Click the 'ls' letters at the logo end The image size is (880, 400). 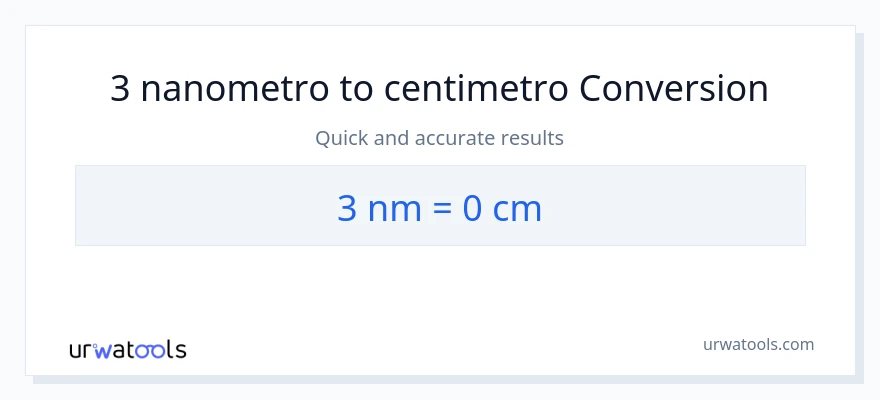click(x=176, y=350)
